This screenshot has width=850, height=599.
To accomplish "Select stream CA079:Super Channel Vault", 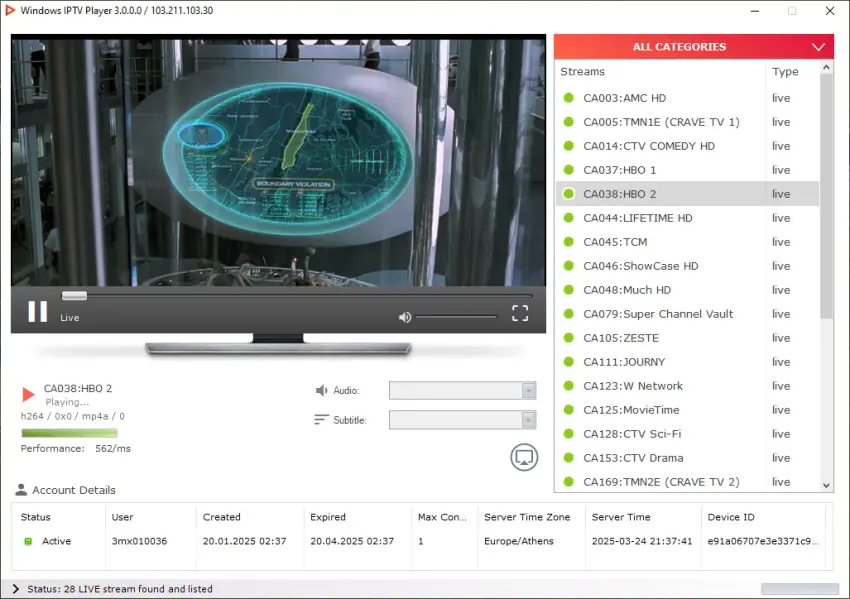I will [x=687, y=314].
